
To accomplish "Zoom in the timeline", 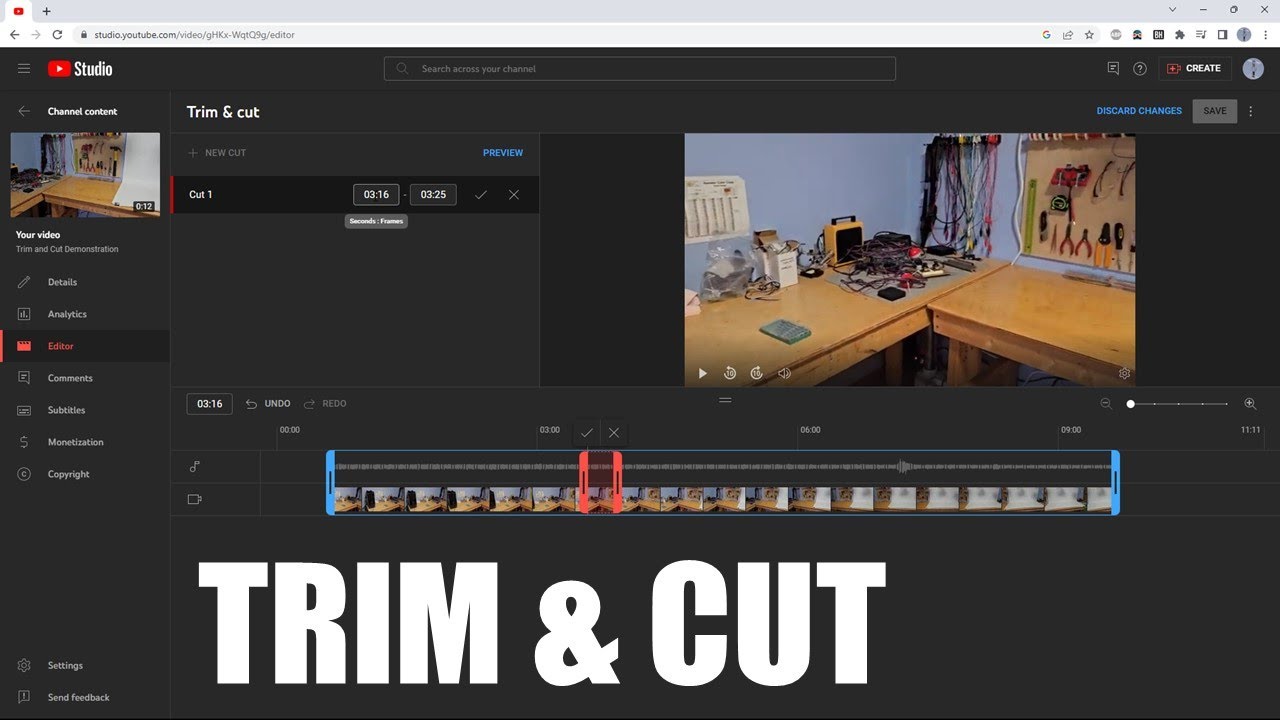I will coord(1250,403).
